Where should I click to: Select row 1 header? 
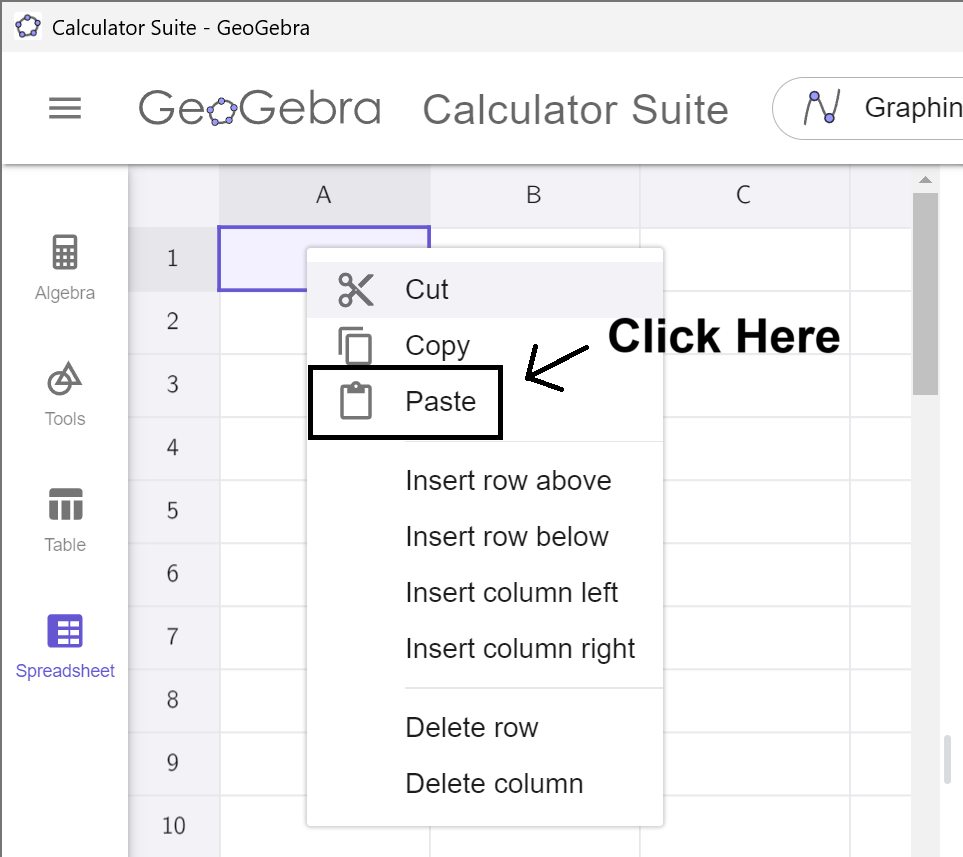click(x=173, y=258)
